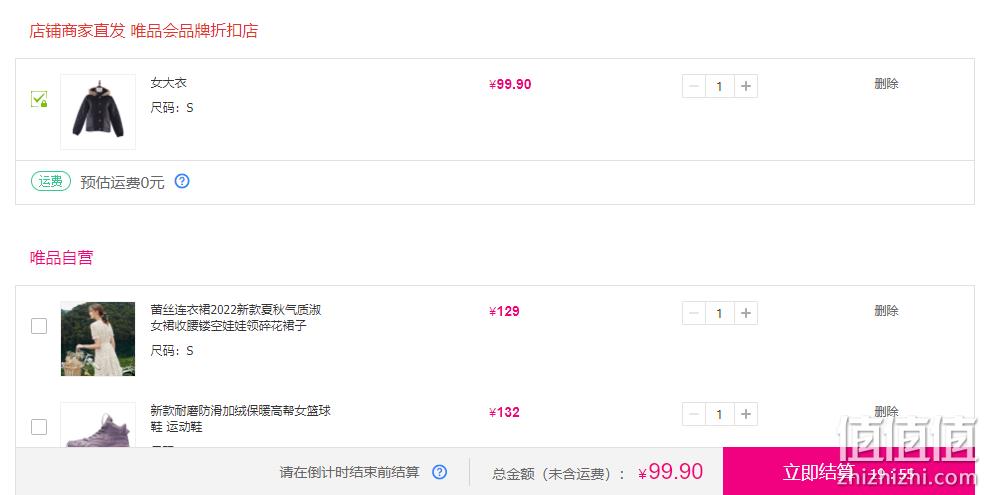Click the help icon next to countdown notice
Viewport: 987px width, 495px height.
point(440,472)
